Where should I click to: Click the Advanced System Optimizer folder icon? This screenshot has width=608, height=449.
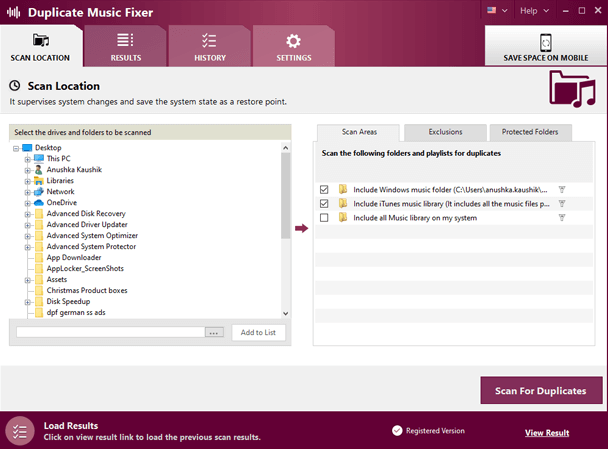(x=39, y=235)
